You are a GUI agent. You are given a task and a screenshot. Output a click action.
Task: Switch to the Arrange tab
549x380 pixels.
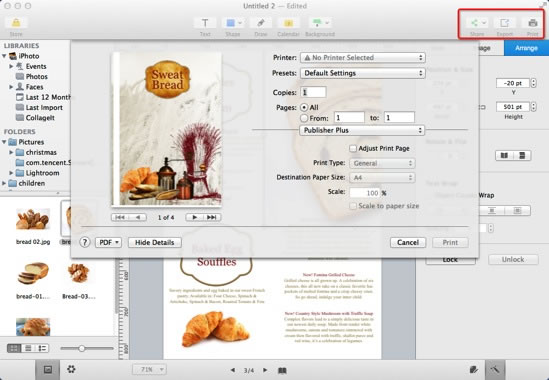point(526,48)
